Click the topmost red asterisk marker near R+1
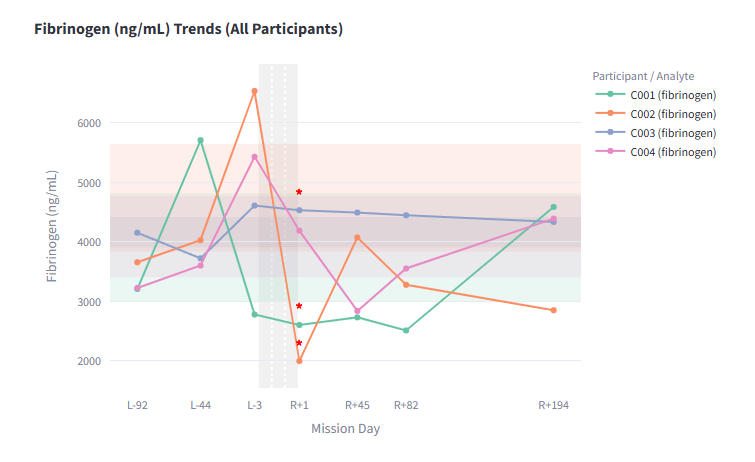Viewport: 755px width, 462px height. (299, 192)
